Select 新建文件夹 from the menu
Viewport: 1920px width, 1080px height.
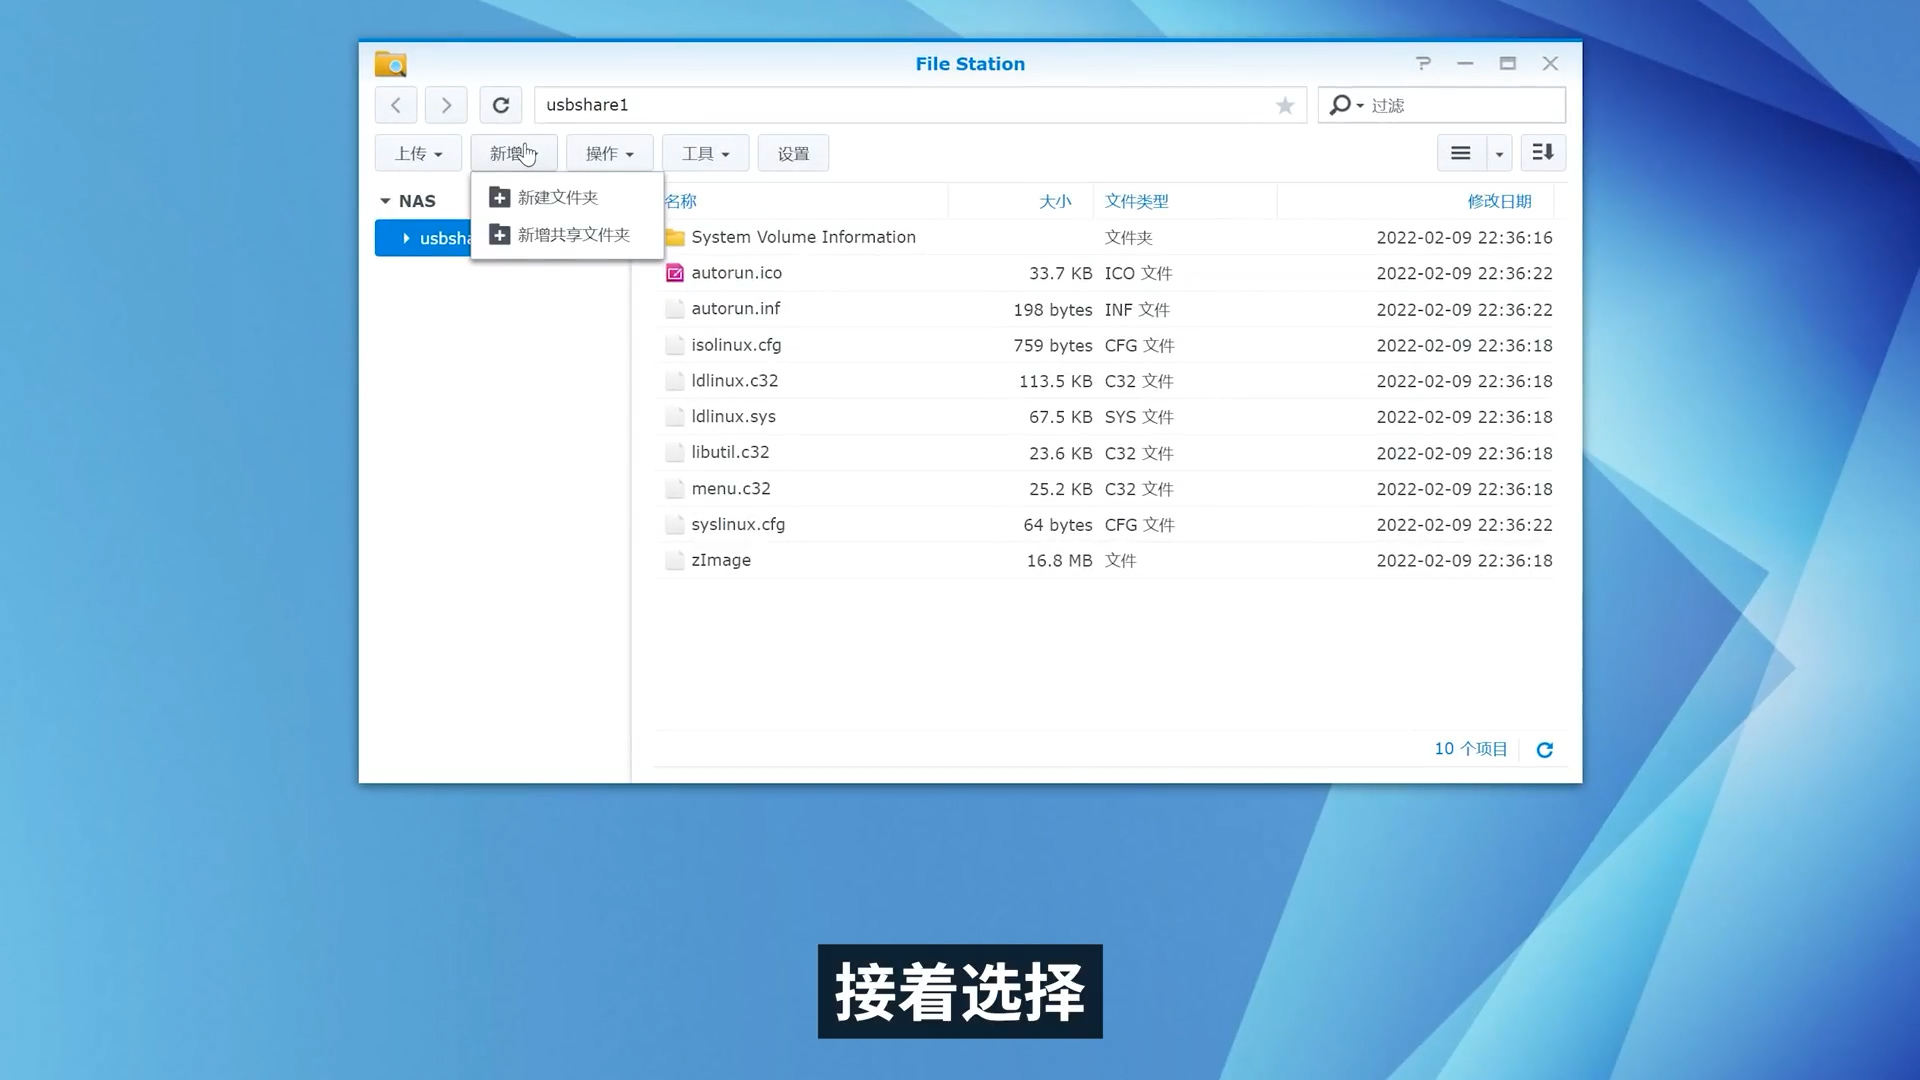[x=556, y=197]
